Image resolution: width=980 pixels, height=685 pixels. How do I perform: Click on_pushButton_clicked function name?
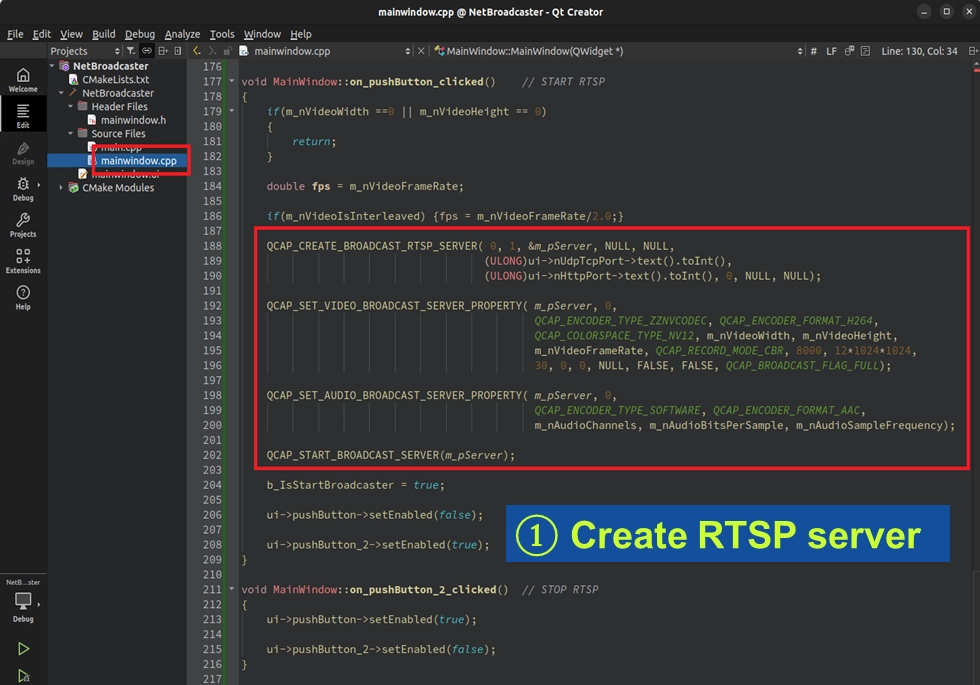click(416, 81)
